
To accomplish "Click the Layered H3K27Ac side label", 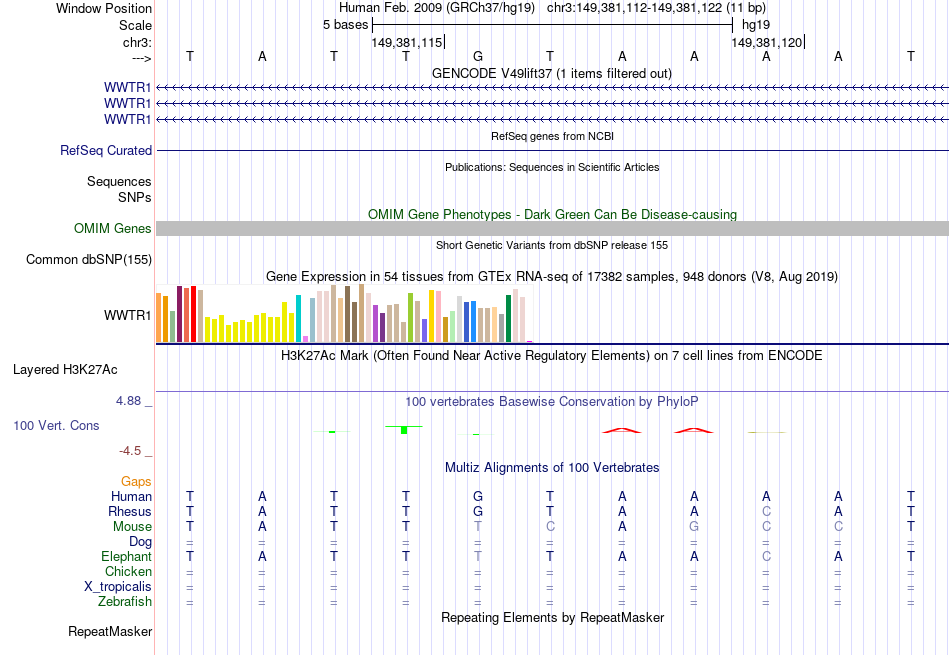I will click(65, 370).
